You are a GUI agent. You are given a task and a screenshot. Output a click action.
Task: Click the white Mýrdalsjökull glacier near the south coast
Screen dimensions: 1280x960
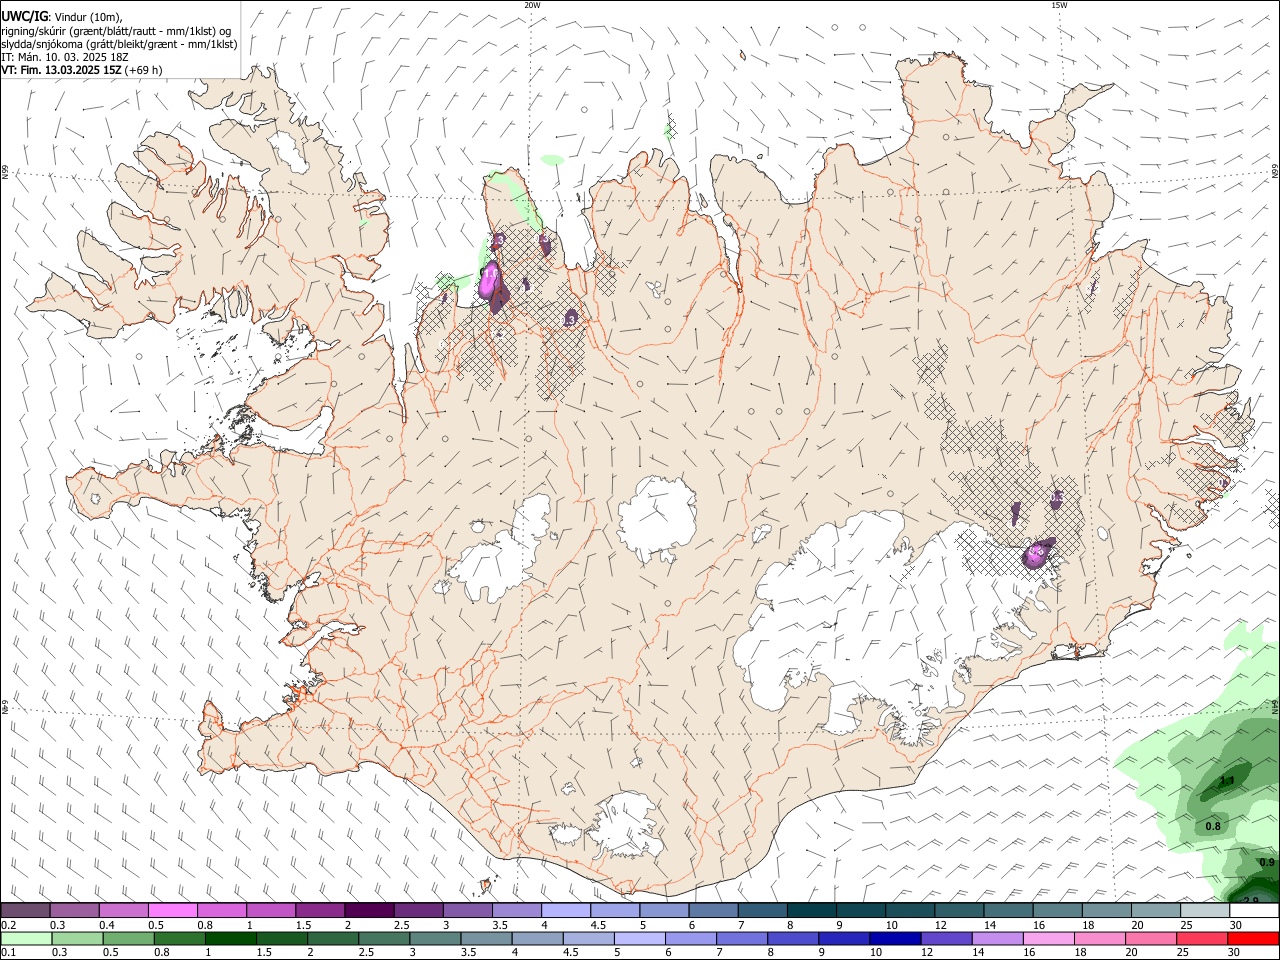[x=628, y=825]
